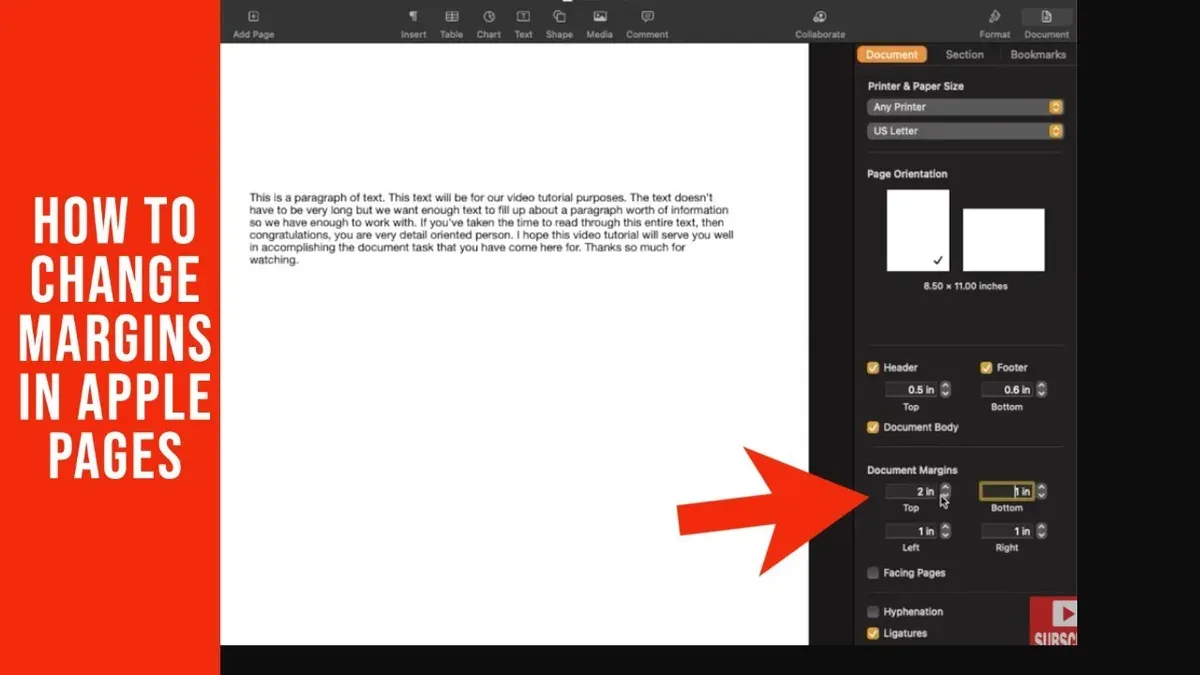The image size is (1200, 675).
Task: Click the Right document margin field
Action: coord(1008,531)
